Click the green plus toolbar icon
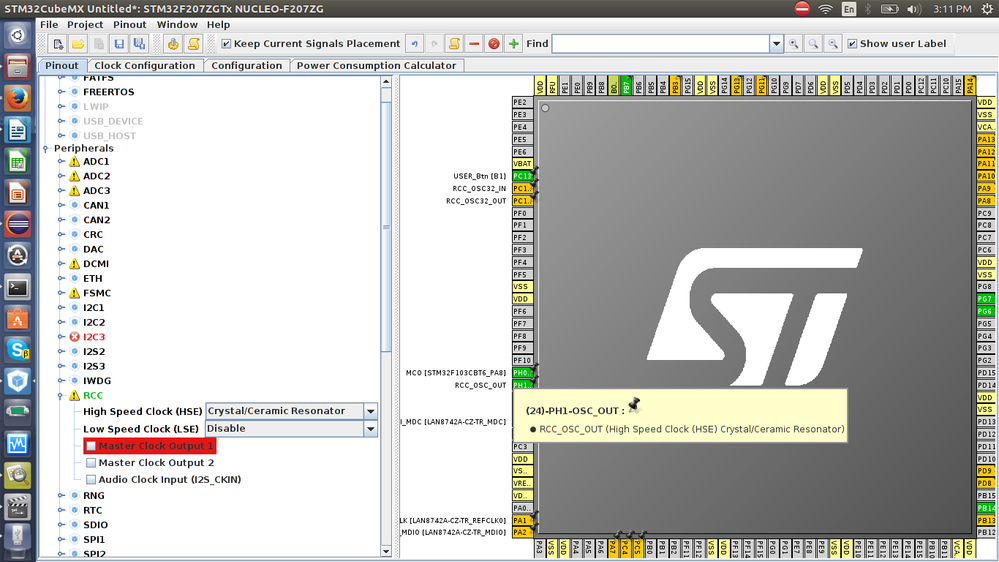The image size is (999, 562). point(514,44)
